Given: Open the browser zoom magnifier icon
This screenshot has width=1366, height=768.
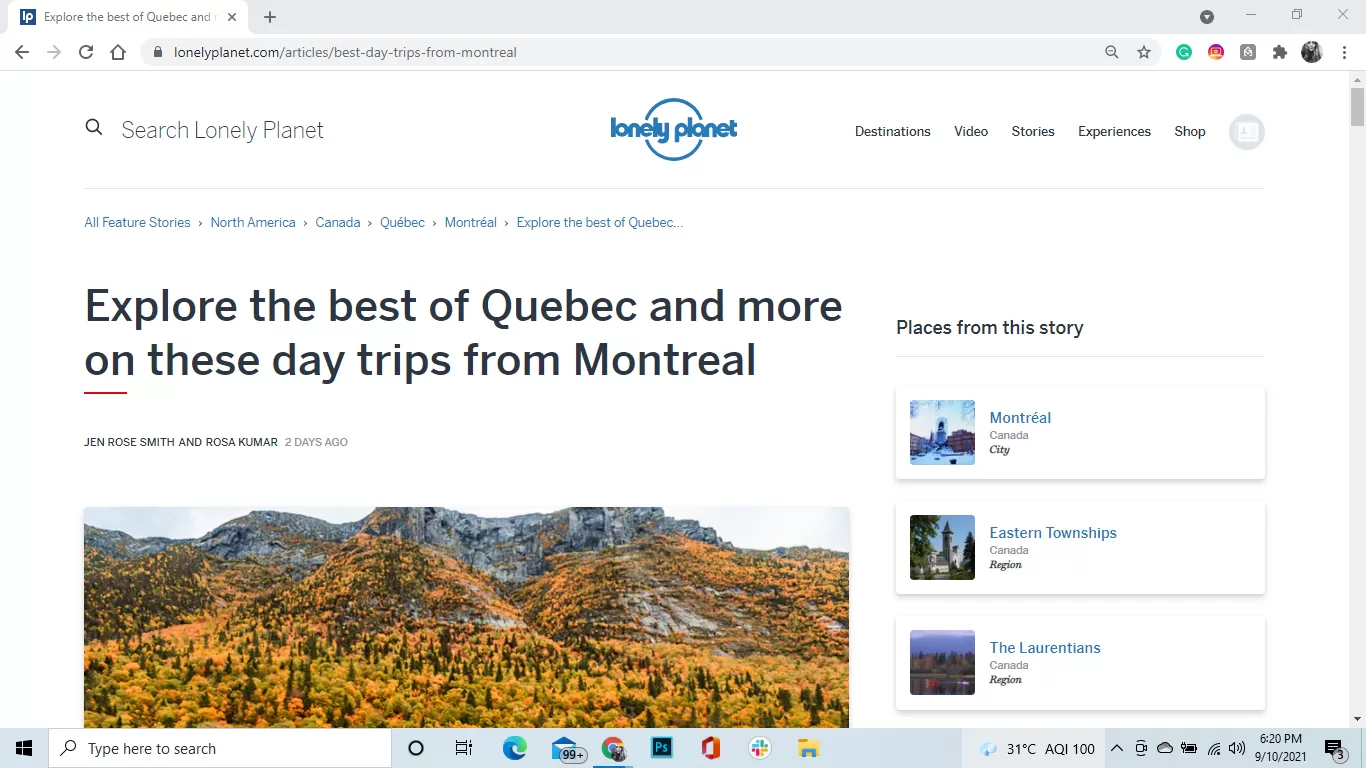Looking at the screenshot, I should click(1111, 52).
